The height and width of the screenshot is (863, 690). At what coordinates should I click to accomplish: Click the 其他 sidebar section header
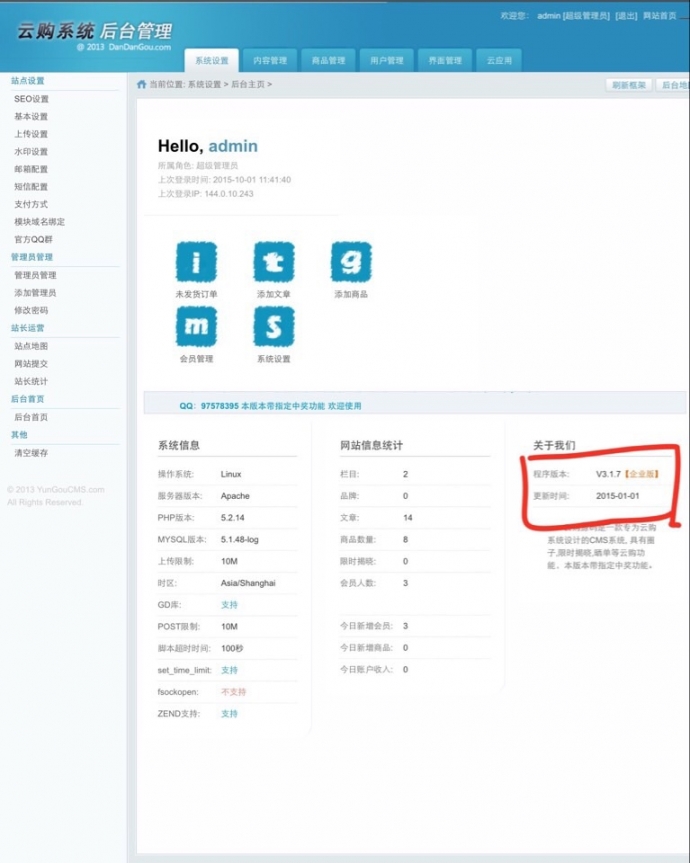(x=19, y=435)
